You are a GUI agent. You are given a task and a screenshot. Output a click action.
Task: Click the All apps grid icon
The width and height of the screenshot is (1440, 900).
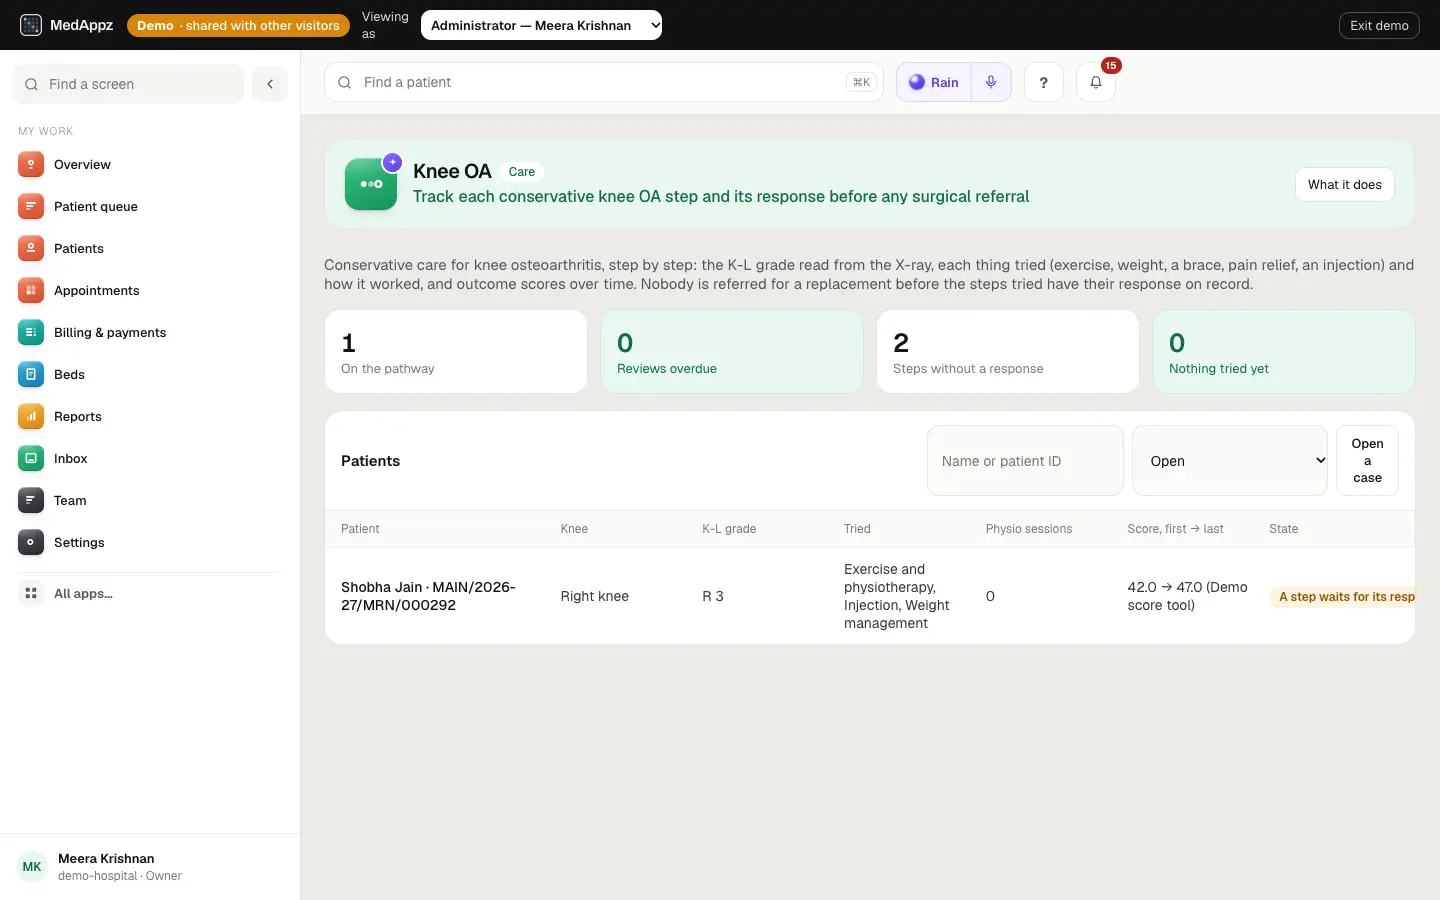click(x=31, y=593)
